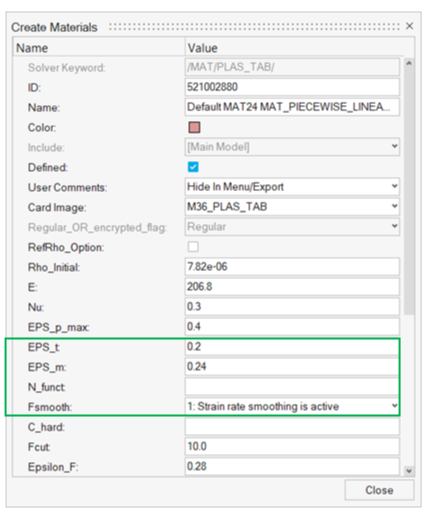
Task: Enable the RefRho_Option checkbox
Action: (193, 247)
